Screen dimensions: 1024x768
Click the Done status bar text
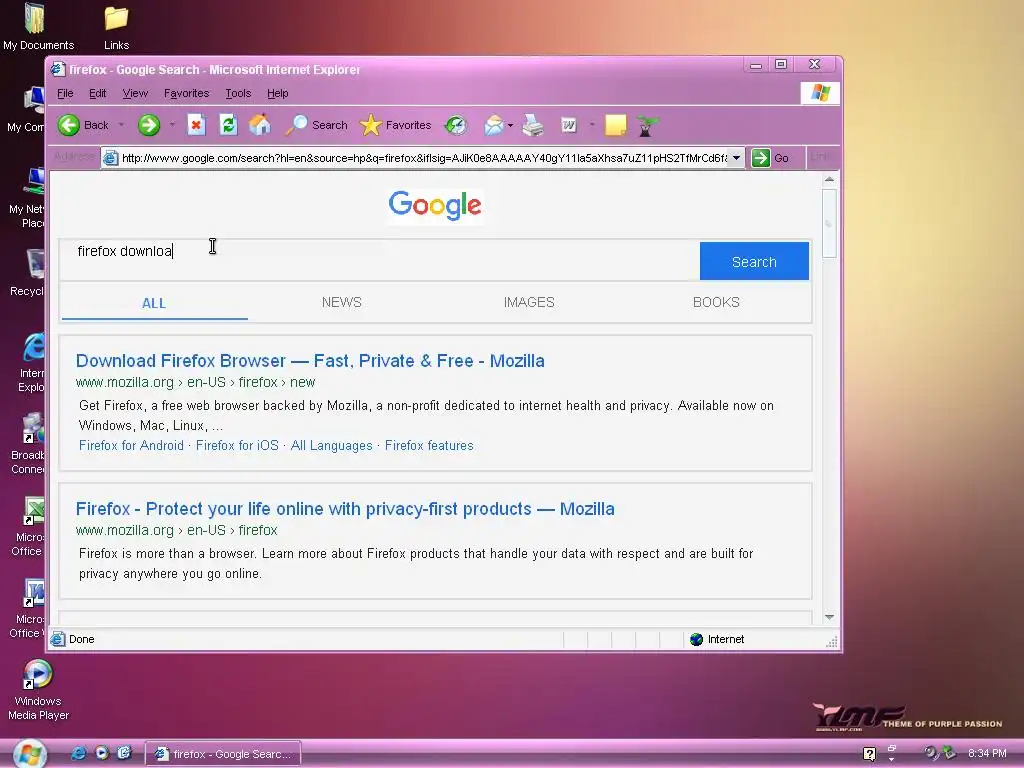pyautogui.click(x=82, y=639)
